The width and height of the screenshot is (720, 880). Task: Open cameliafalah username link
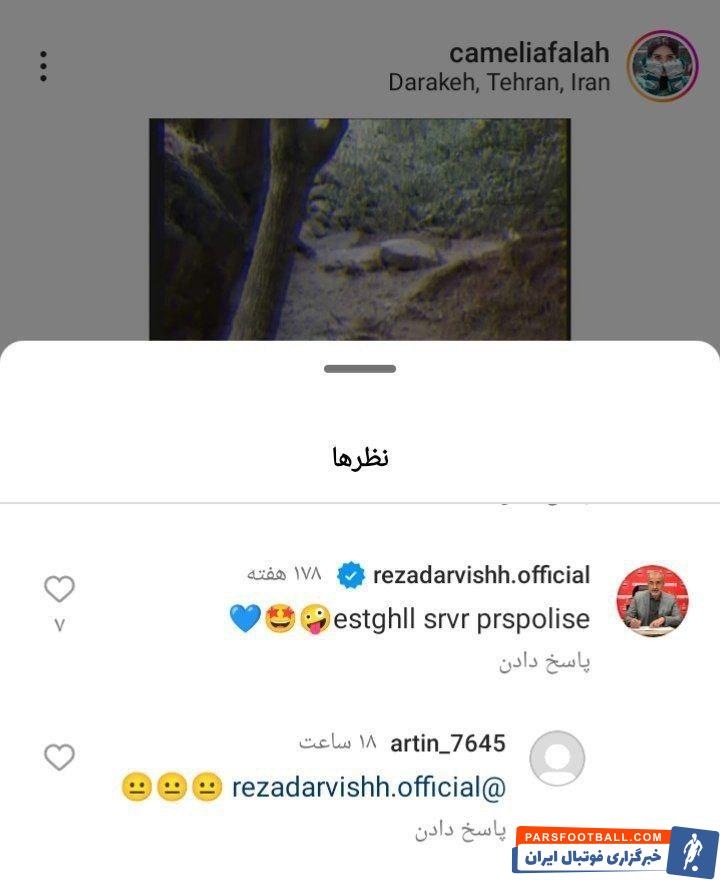[529, 53]
